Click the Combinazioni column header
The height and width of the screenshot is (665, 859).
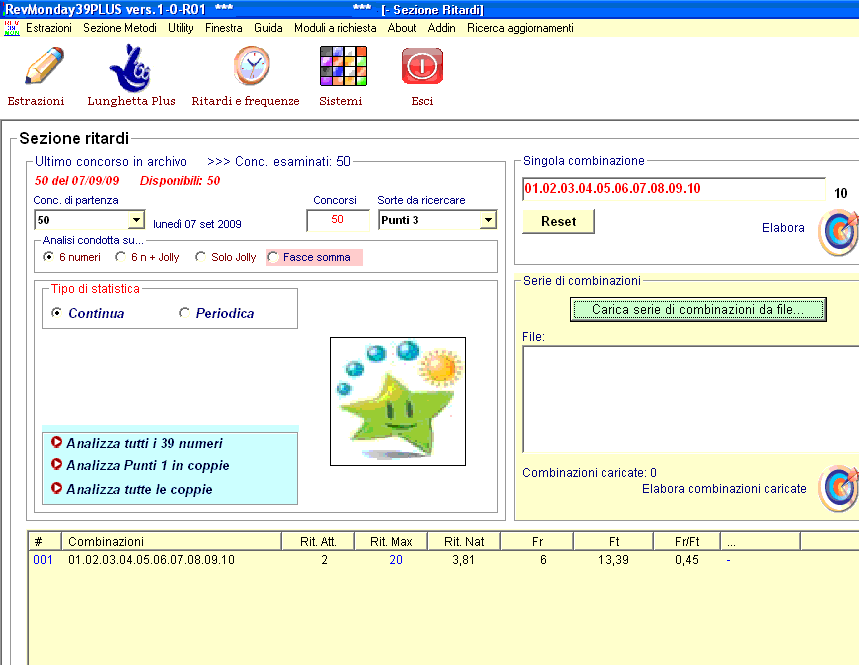[x=171, y=541]
